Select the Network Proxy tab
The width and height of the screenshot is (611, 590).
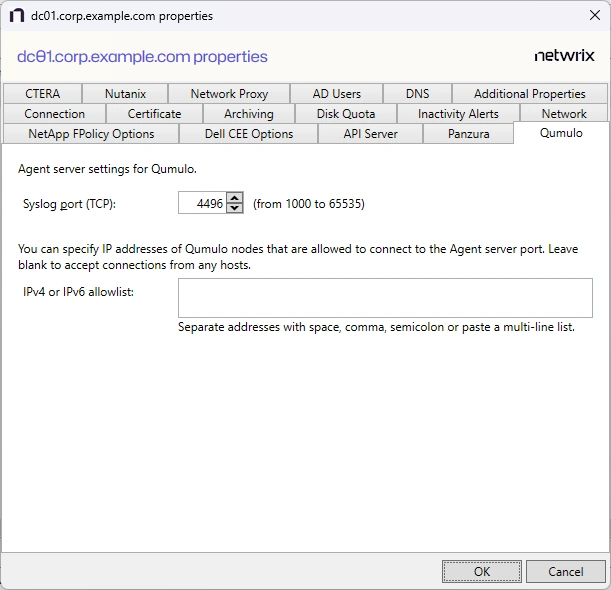tap(229, 94)
